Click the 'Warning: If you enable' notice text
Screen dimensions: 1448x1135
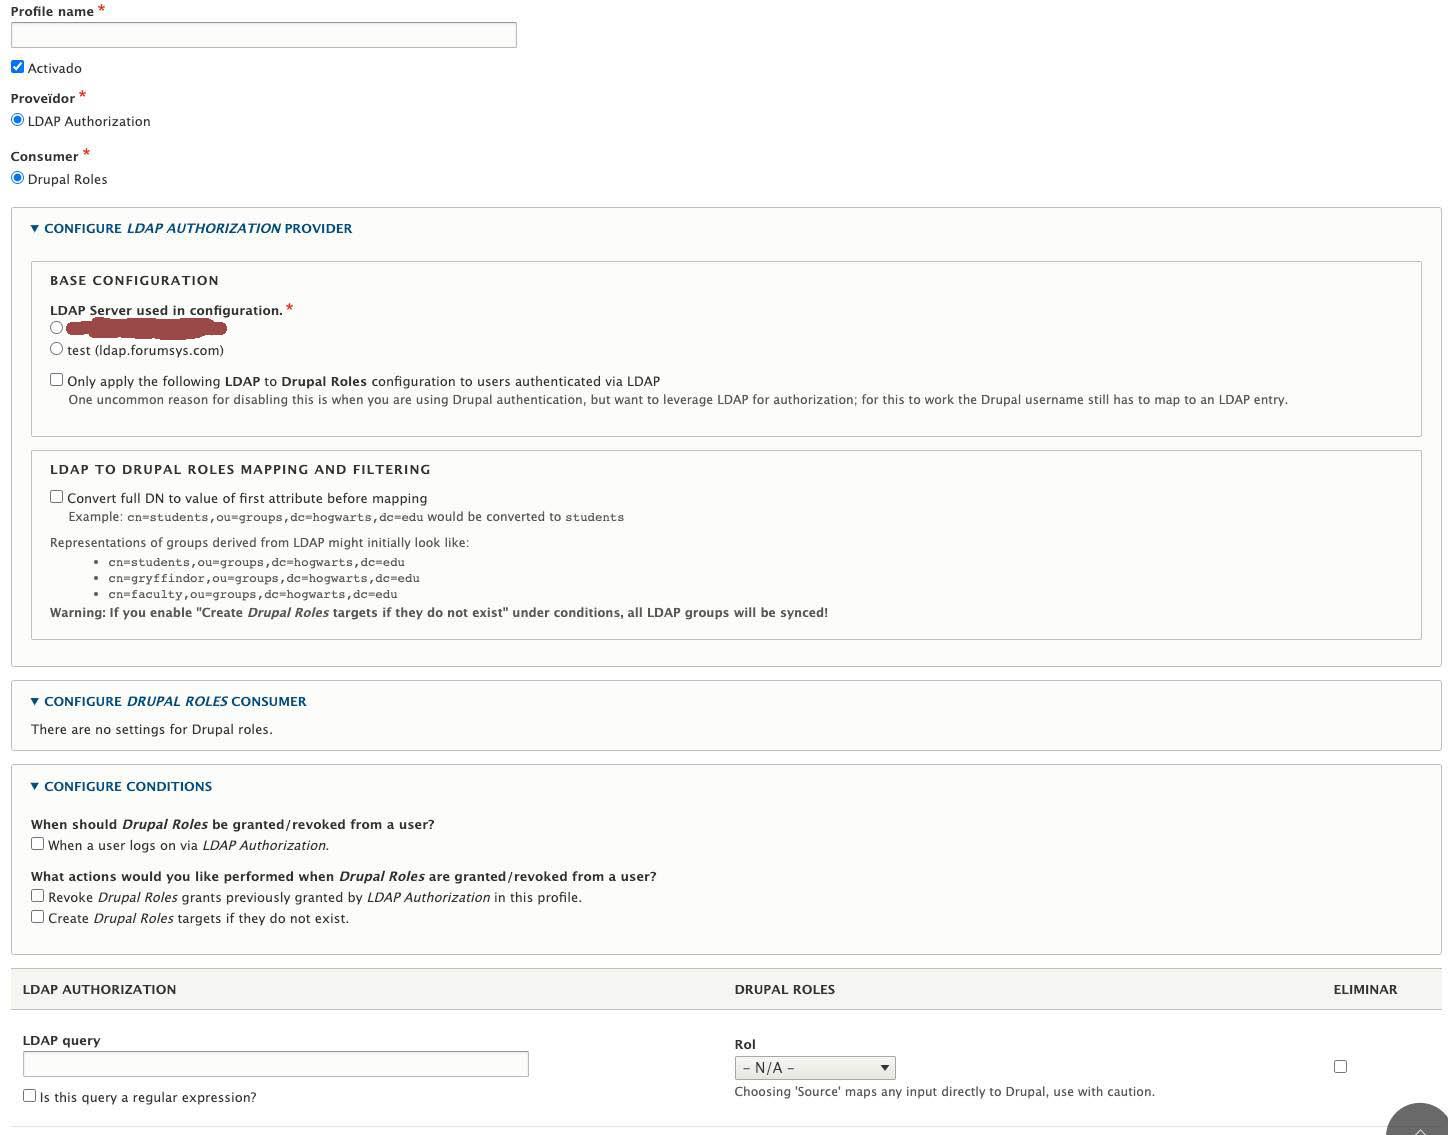coord(439,612)
